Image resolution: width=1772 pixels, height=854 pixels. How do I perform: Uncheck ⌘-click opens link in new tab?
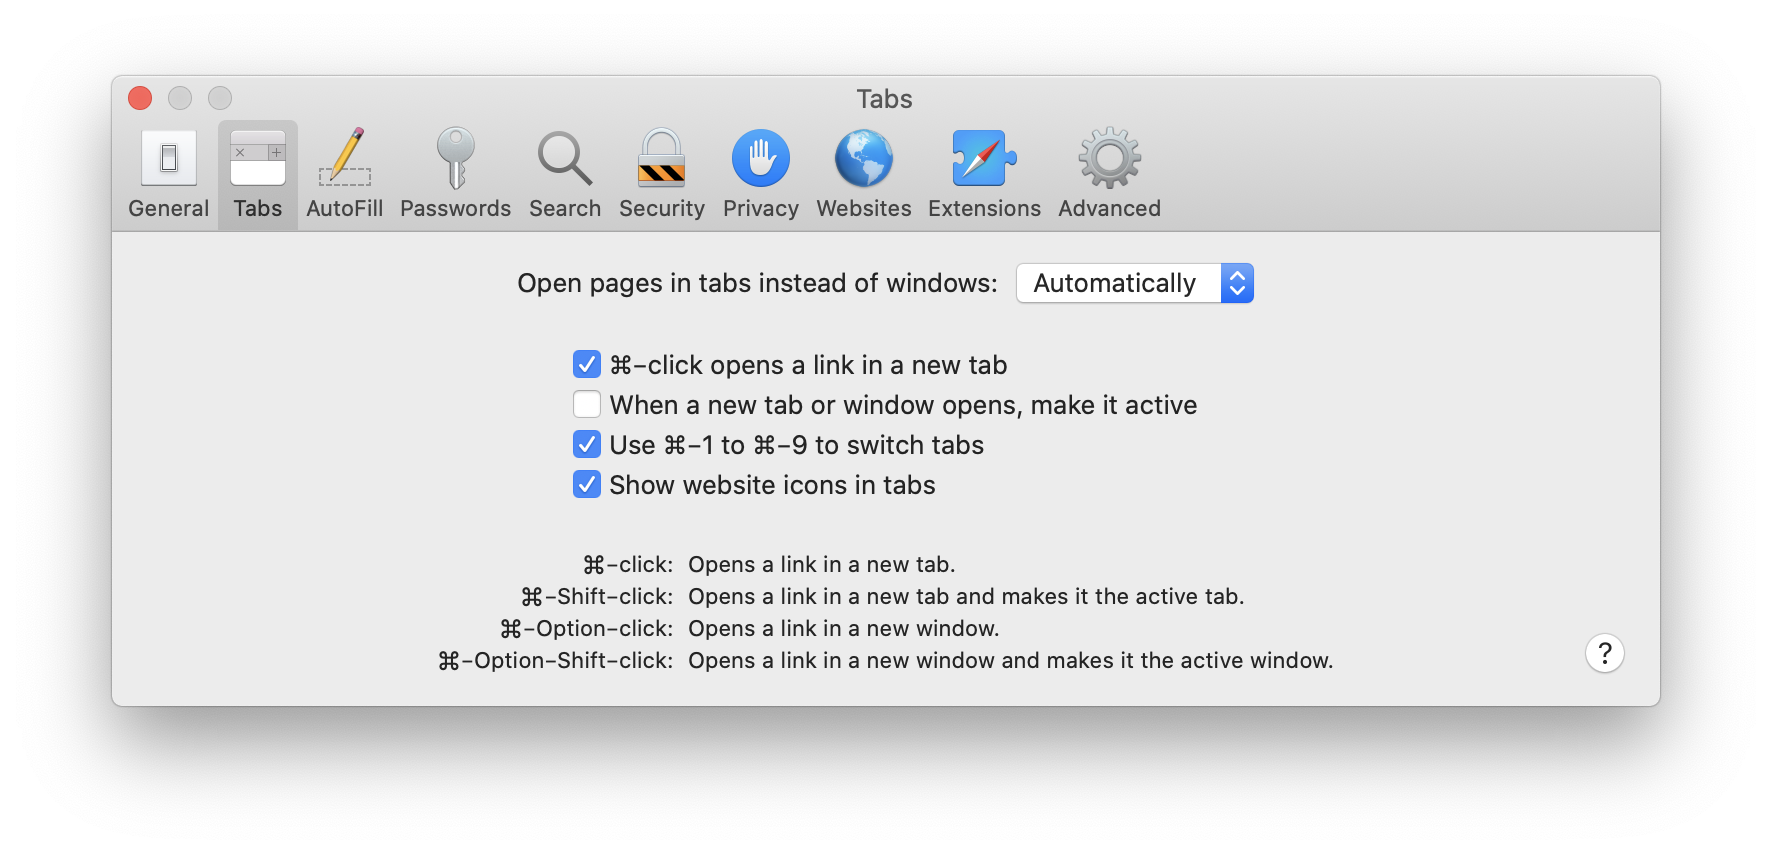point(587,364)
